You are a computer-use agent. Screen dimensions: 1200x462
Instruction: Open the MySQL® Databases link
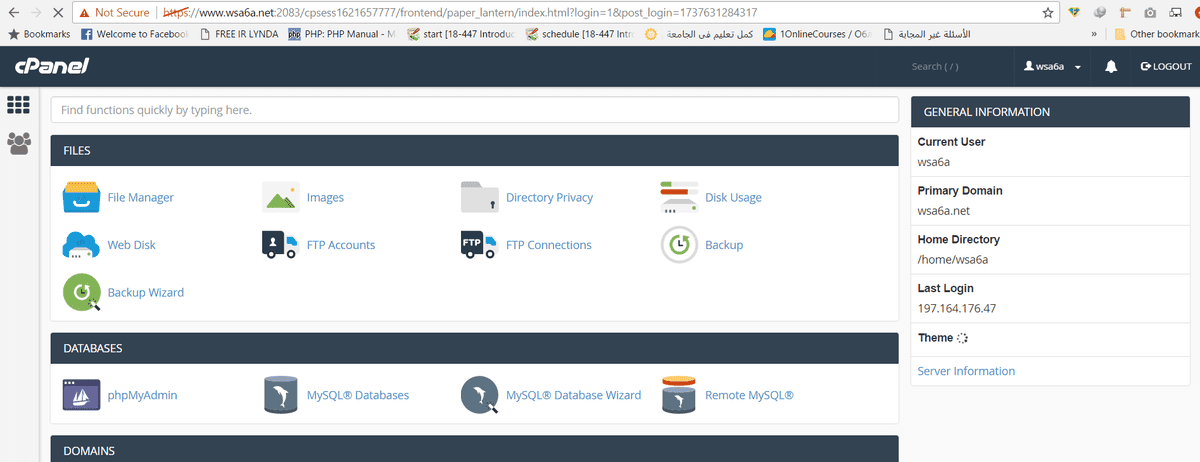pos(358,395)
